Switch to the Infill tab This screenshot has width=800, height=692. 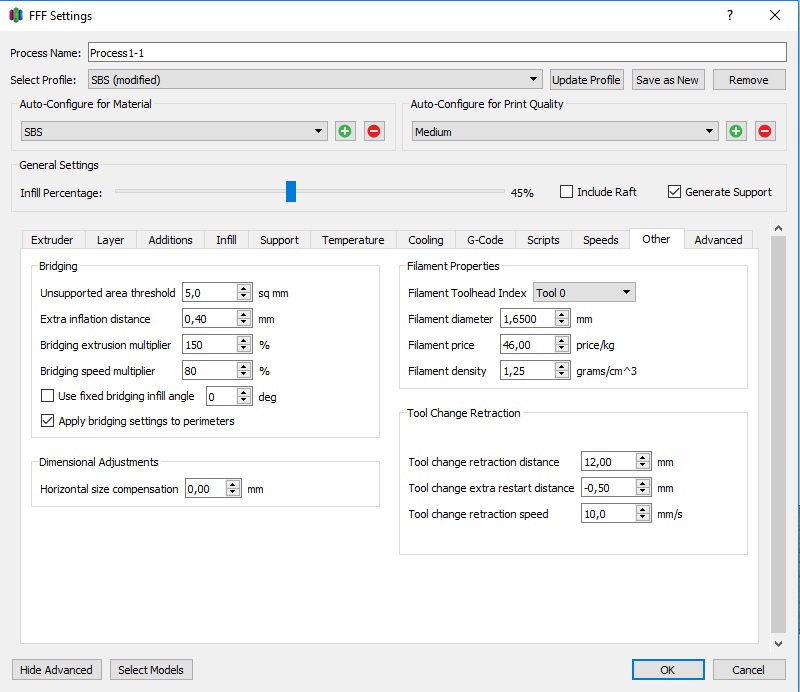[x=226, y=240]
